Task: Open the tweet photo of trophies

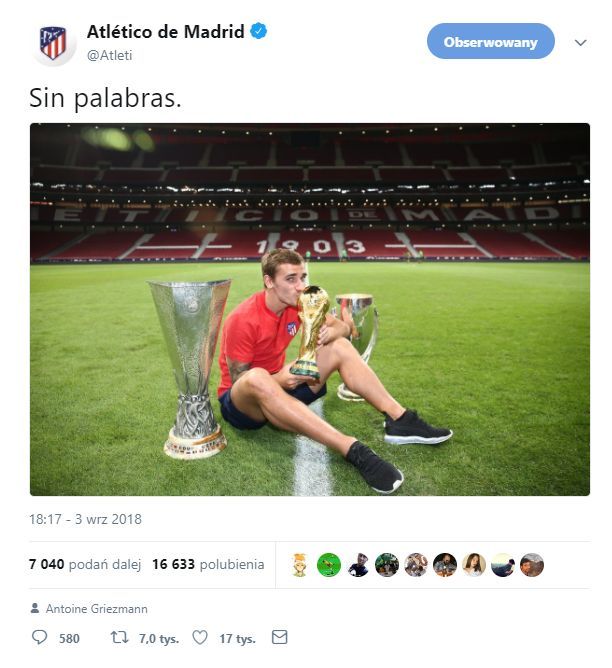Action: click(310, 309)
